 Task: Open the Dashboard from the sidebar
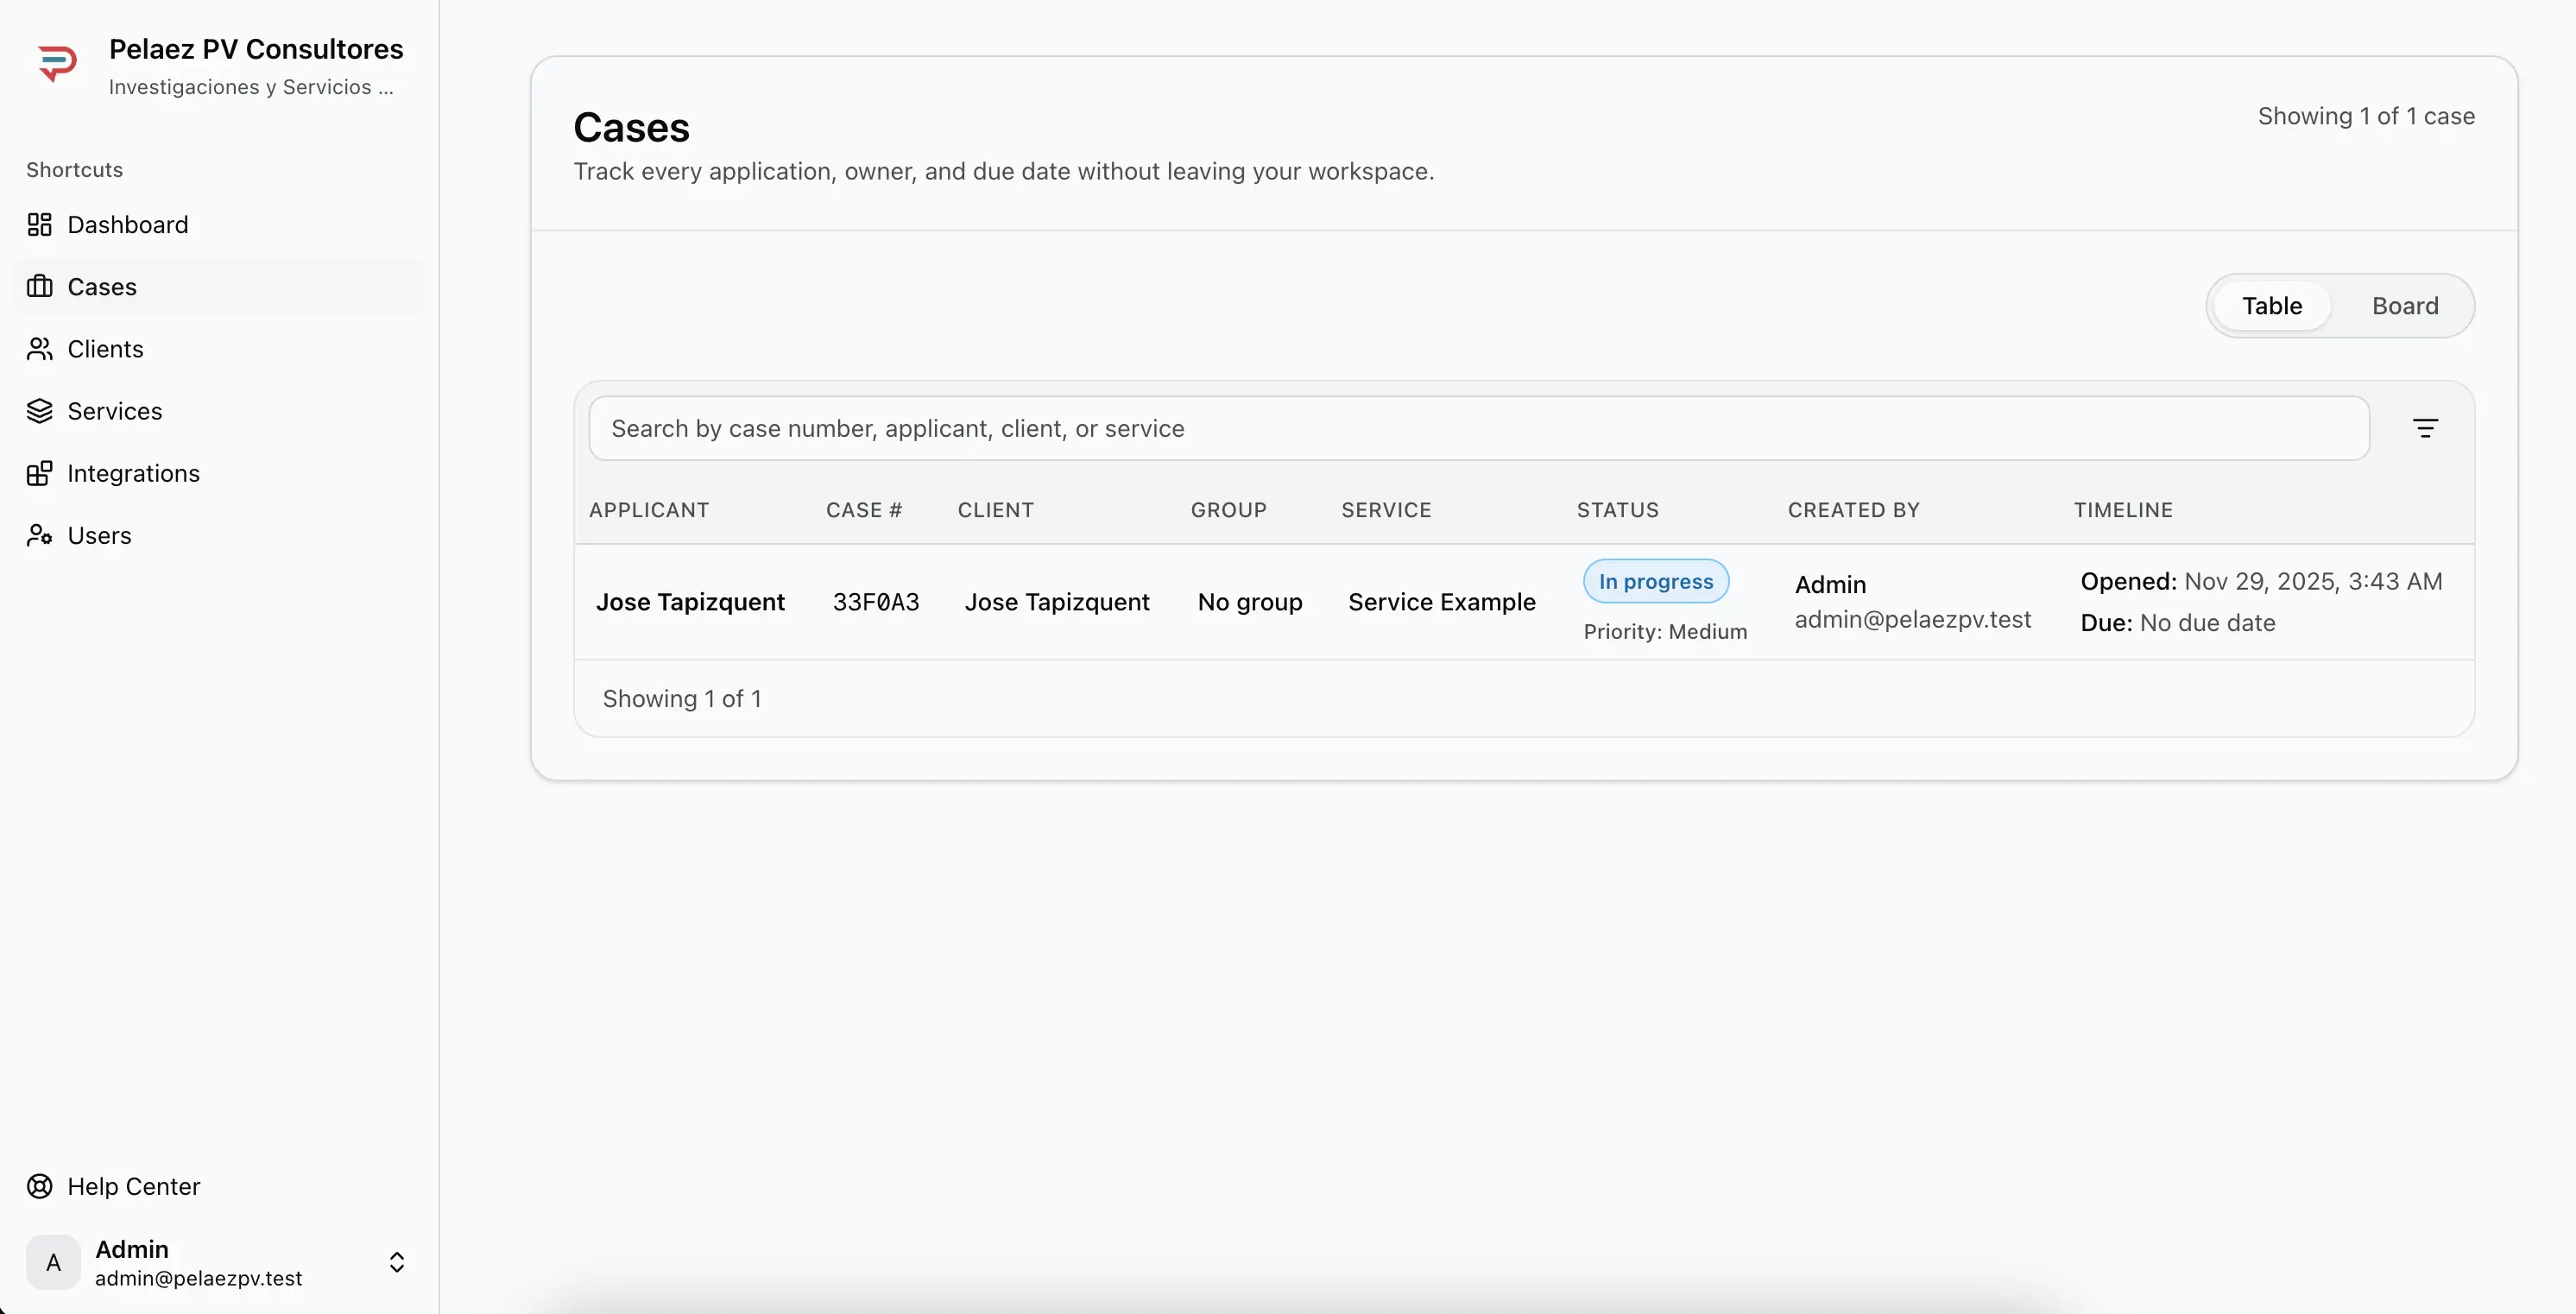pos(128,224)
